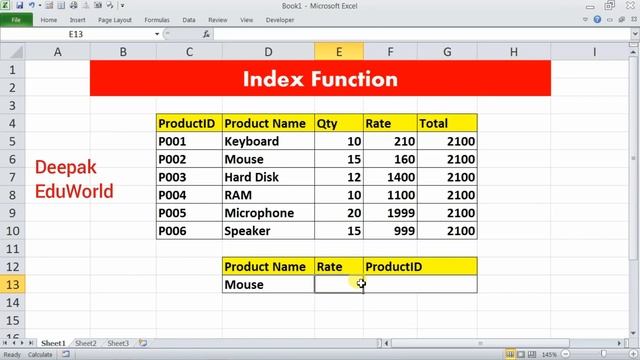This screenshot has width=640, height=360.
Task: Click the Deepak EduWorld text
Action: click(x=74, y=179)
